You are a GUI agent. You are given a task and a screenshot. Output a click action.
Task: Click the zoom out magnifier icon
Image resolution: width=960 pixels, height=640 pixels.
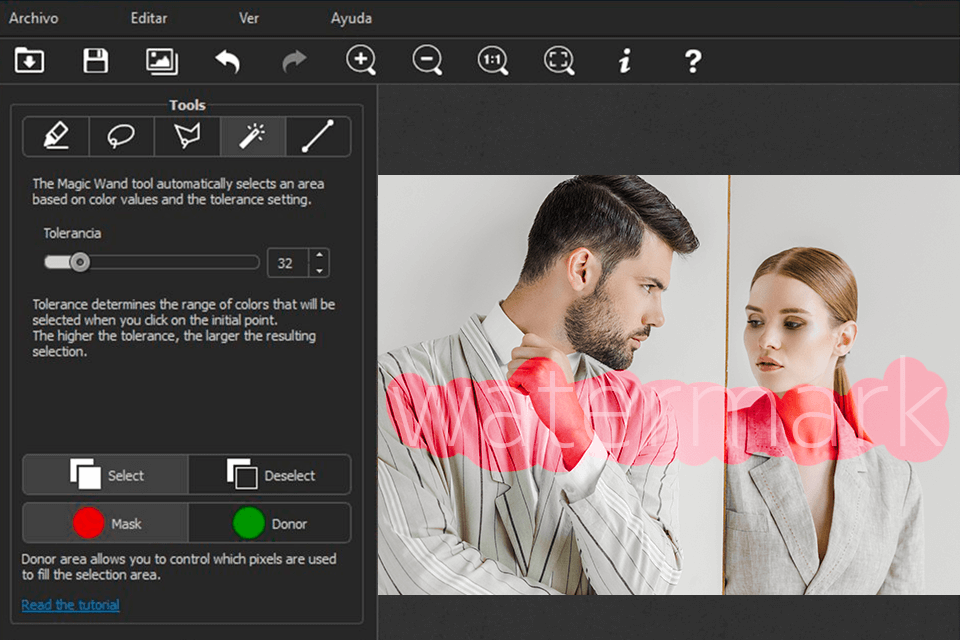pyautogui.click(x=427, y=61)
